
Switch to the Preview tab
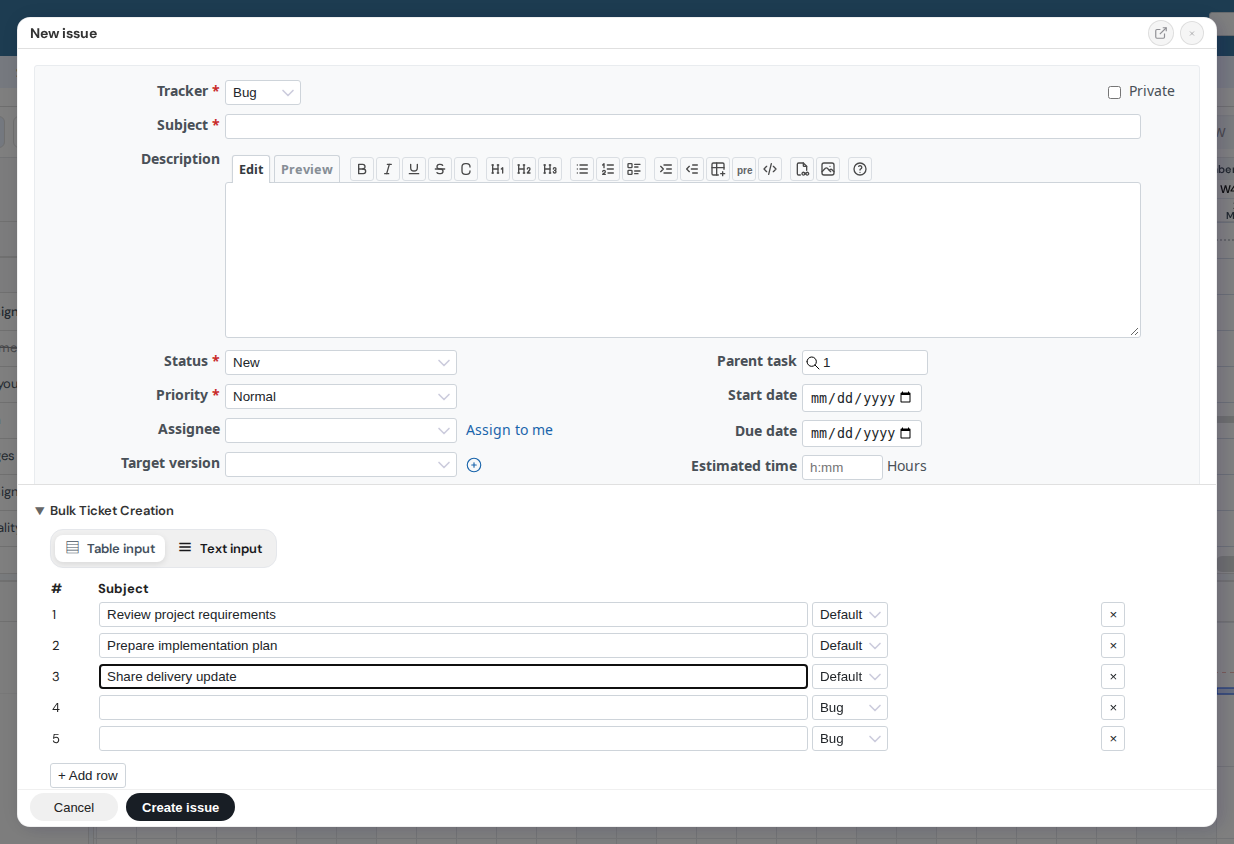click(x=307, y=169)
